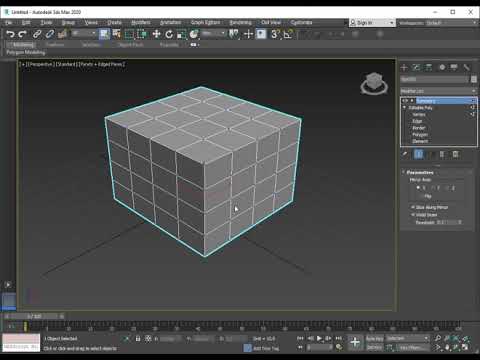Click the Use Pivot Point Center icon
Image resolution: width=480 pixels, height=360 pixels.
[234, 34]
